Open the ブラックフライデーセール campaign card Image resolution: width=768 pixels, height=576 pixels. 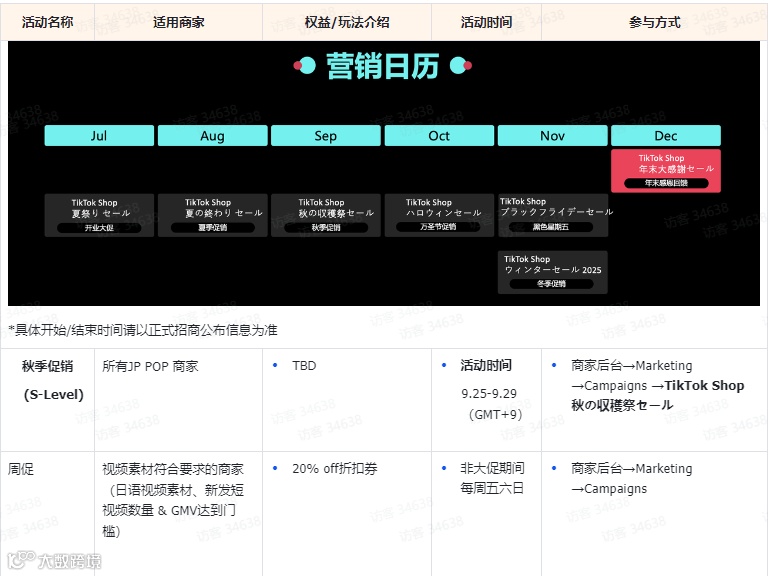tap(552, 216)
